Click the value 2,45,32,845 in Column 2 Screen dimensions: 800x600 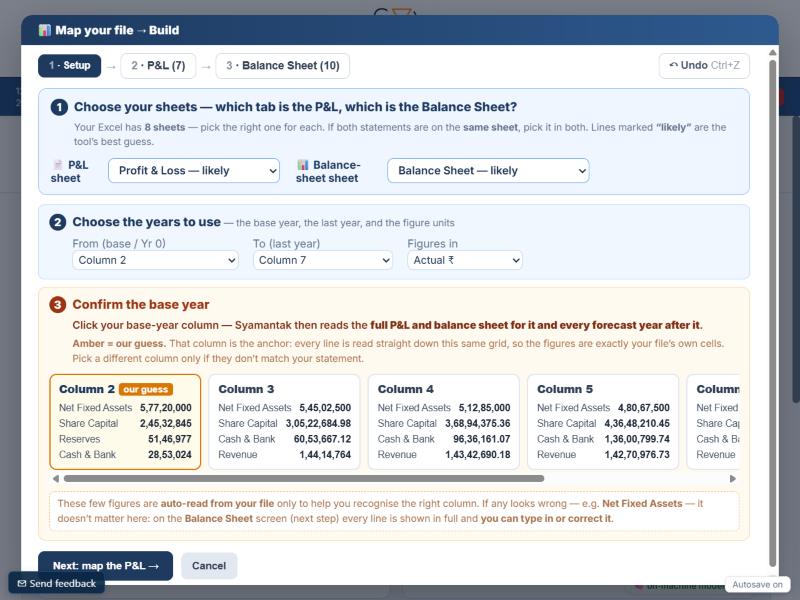[166, 423]
